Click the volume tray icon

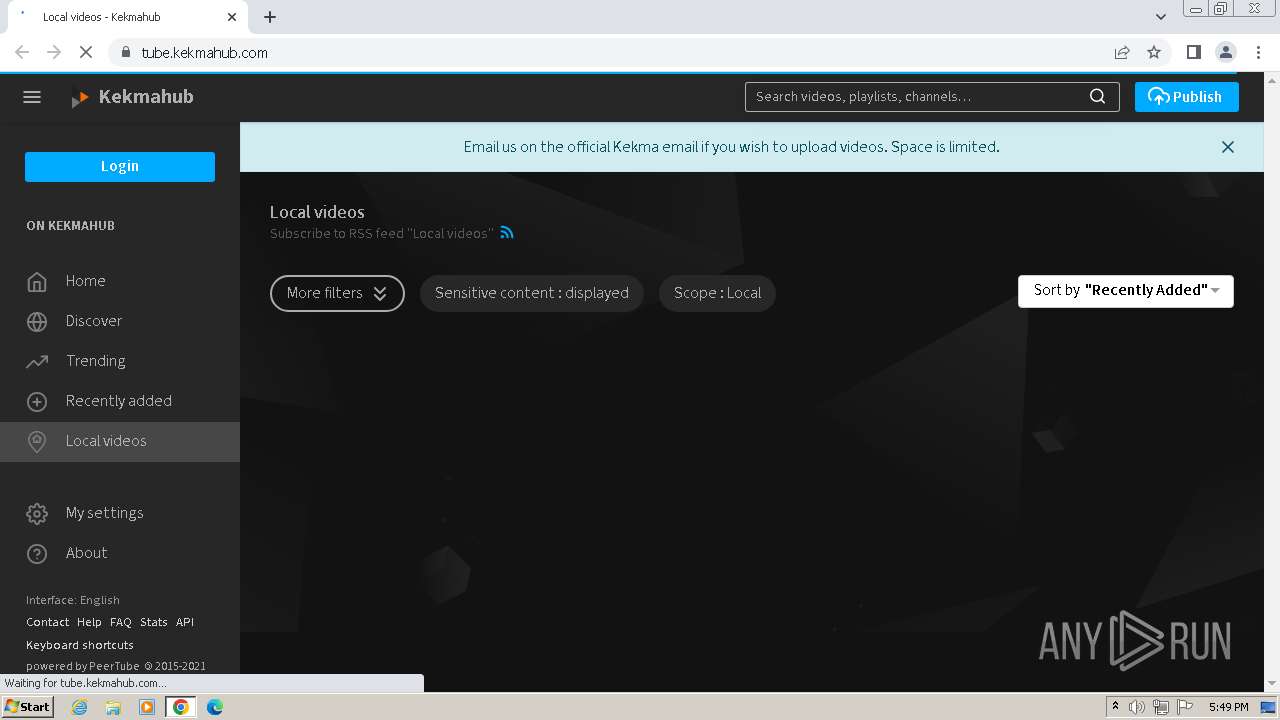[1137, 707]
